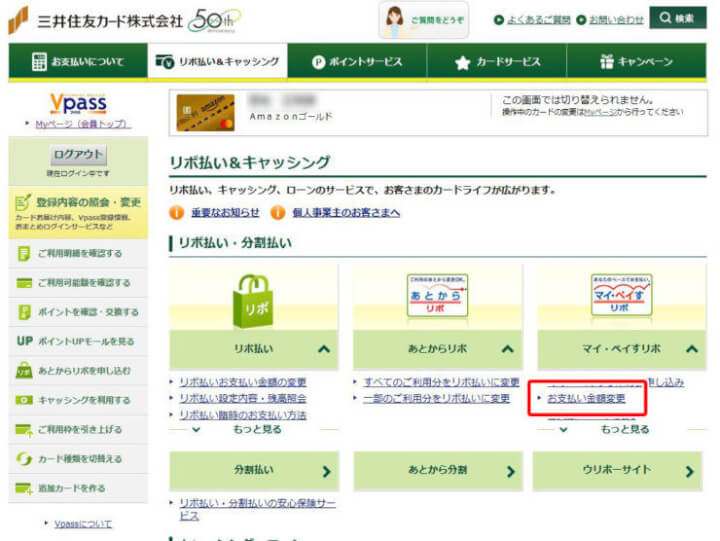The image size is (720, 541).
Task: Open 個人事業主のお客さまへ link
Action: 346,213
